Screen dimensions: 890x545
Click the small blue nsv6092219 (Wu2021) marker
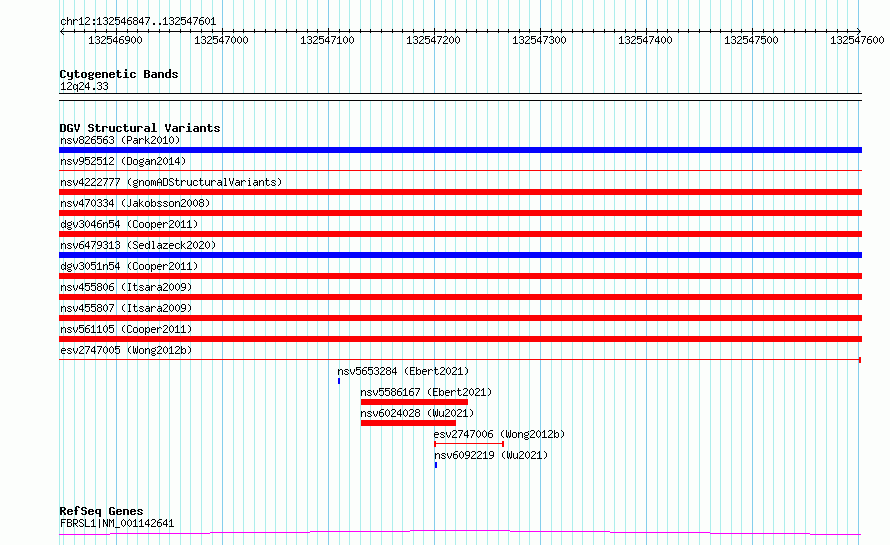(436, 465)
